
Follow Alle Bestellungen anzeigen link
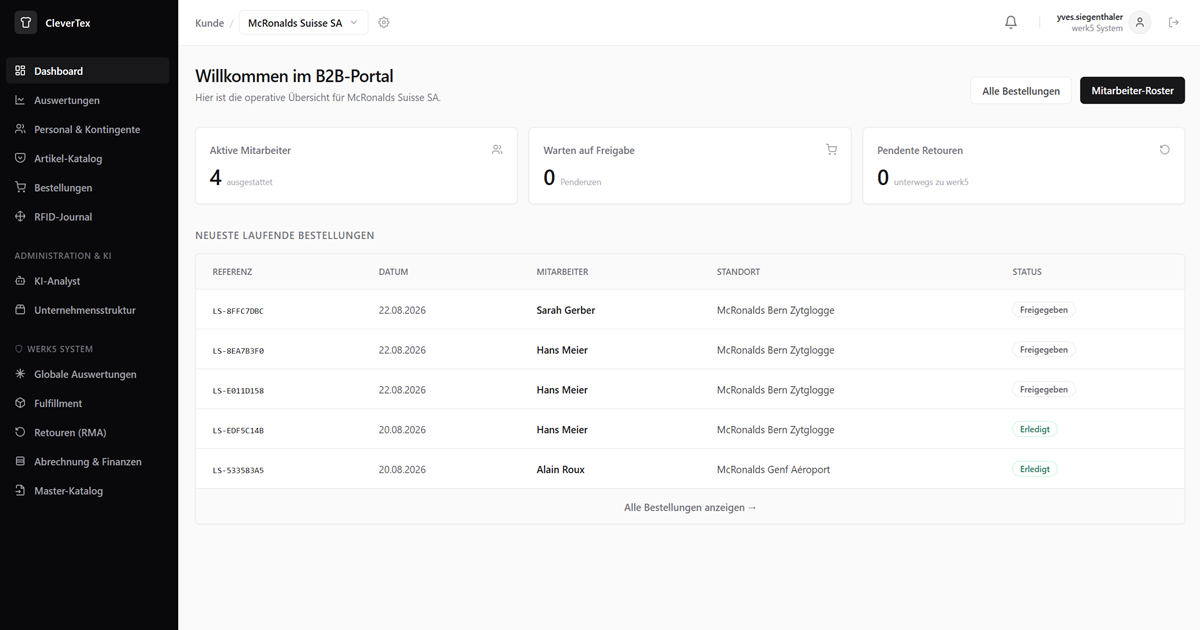point(690,507)
